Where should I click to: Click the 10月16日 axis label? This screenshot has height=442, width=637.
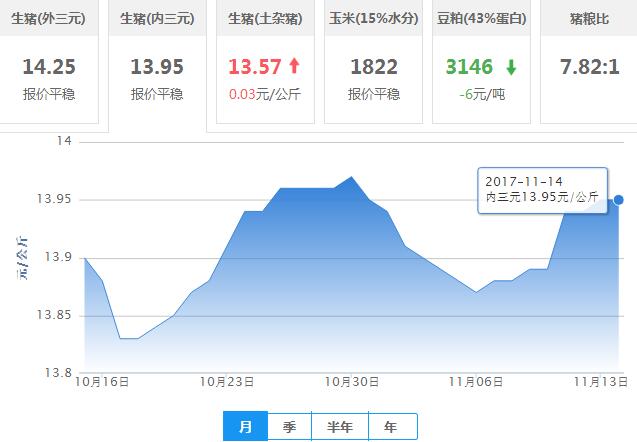102,382
